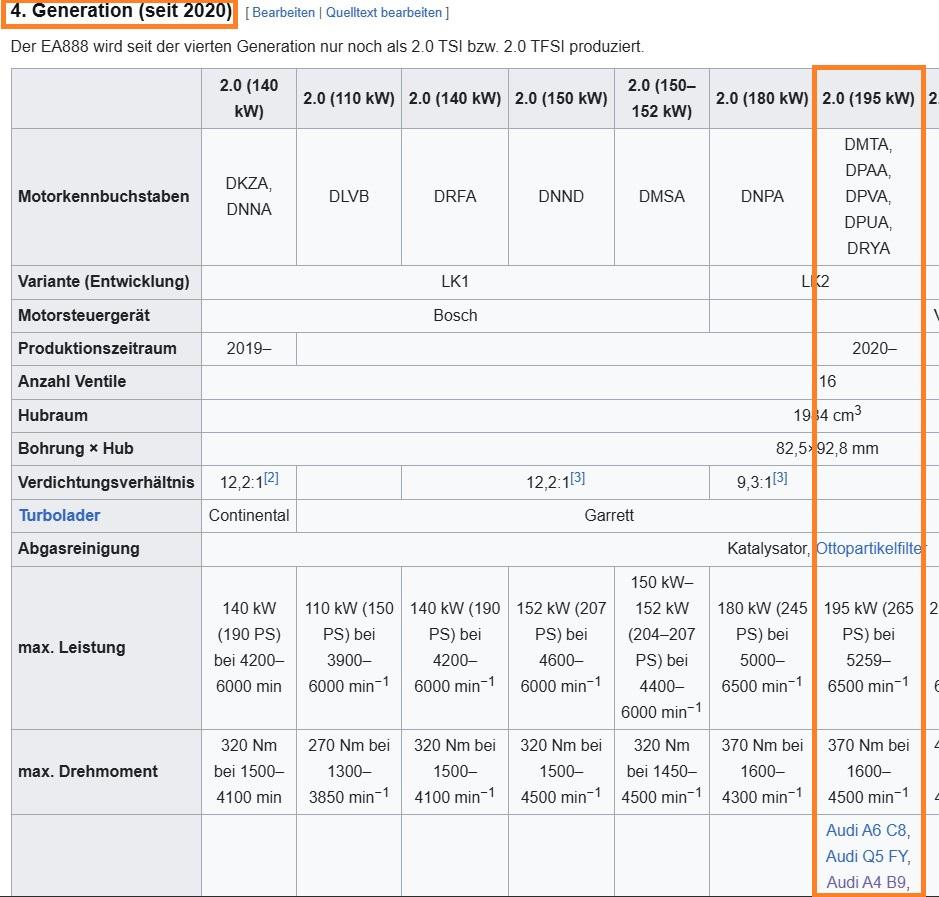Click the Anzahl Ventile row header
939x897 pixels.
point(107,381)
